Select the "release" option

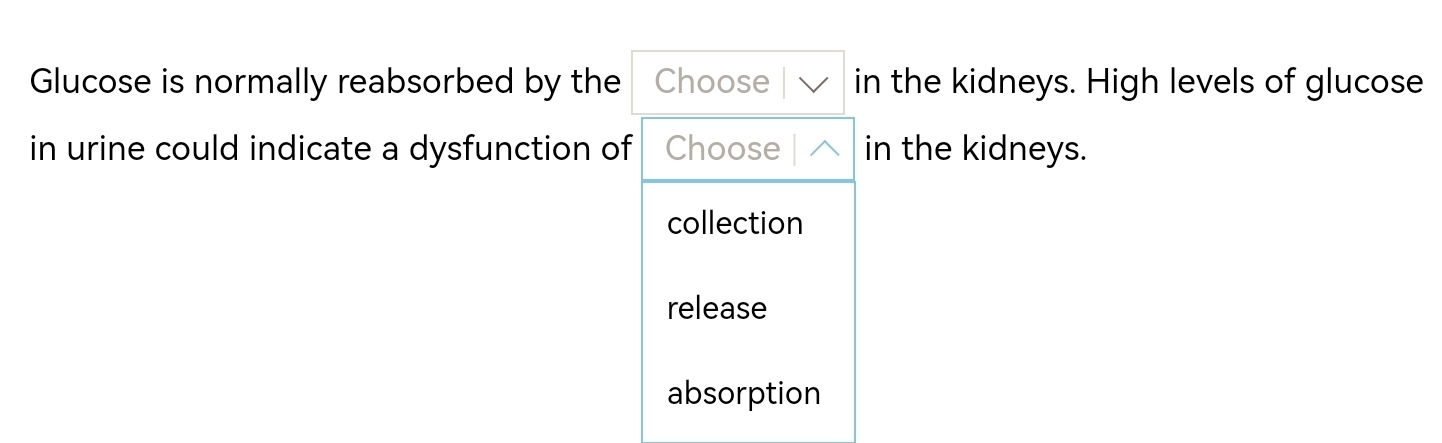click(x=717, y=308)
